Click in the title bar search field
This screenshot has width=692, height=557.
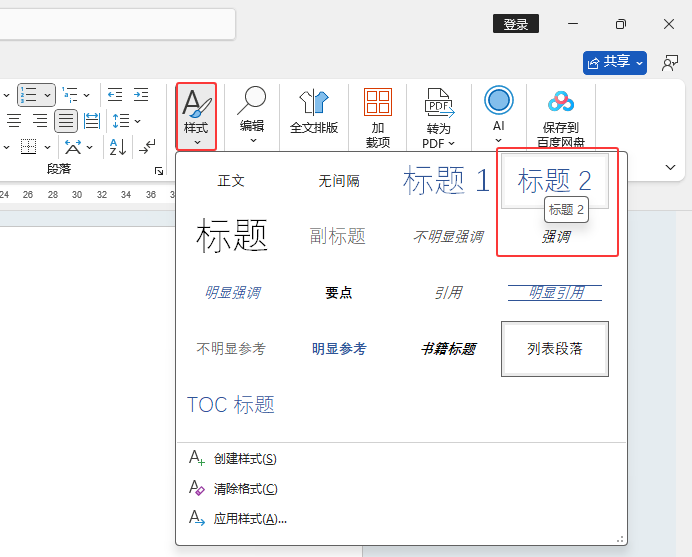(116, 24)
